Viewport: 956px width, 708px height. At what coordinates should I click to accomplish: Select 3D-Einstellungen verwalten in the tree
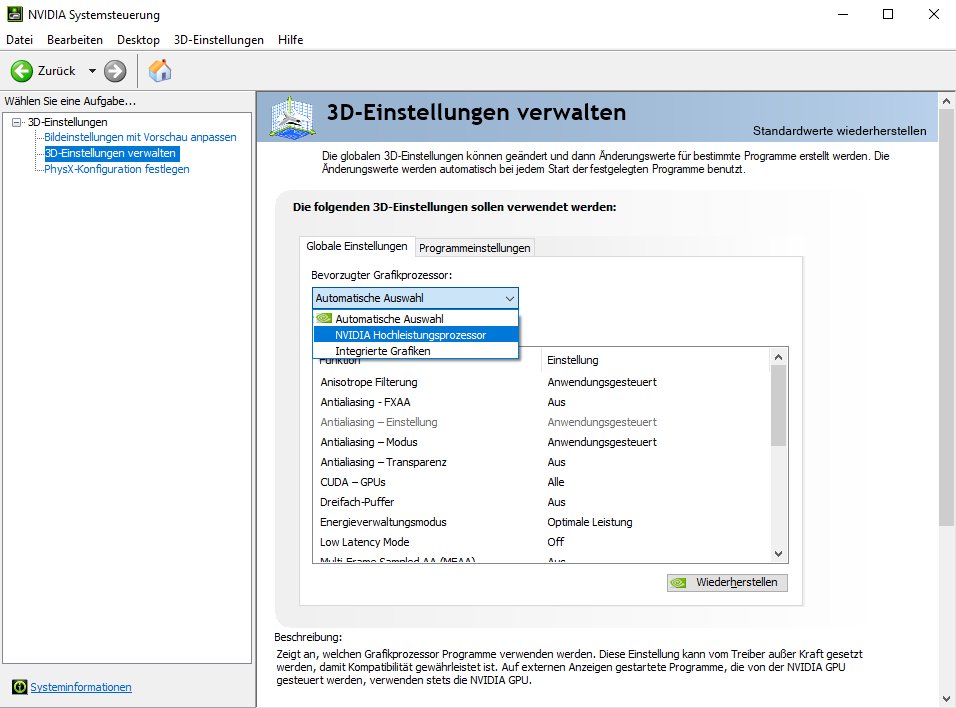tap(110, 153)
